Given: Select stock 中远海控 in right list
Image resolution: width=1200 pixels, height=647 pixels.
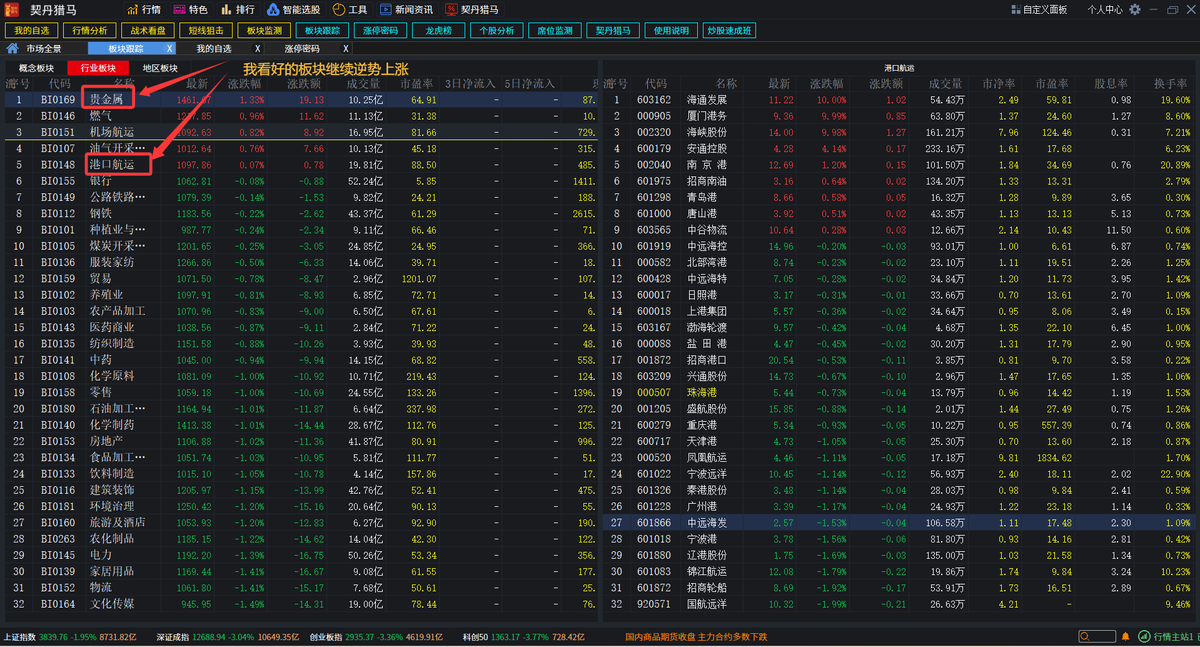Looking at the screenshot, I should [900, 246].
